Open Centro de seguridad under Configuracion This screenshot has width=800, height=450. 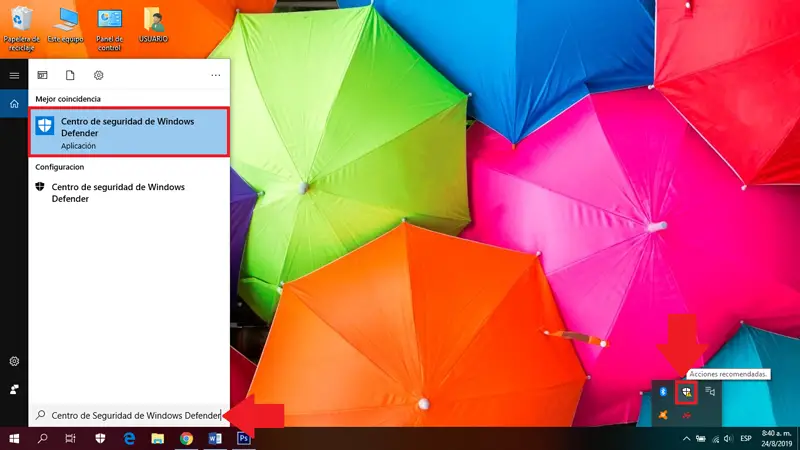[129, 193]
